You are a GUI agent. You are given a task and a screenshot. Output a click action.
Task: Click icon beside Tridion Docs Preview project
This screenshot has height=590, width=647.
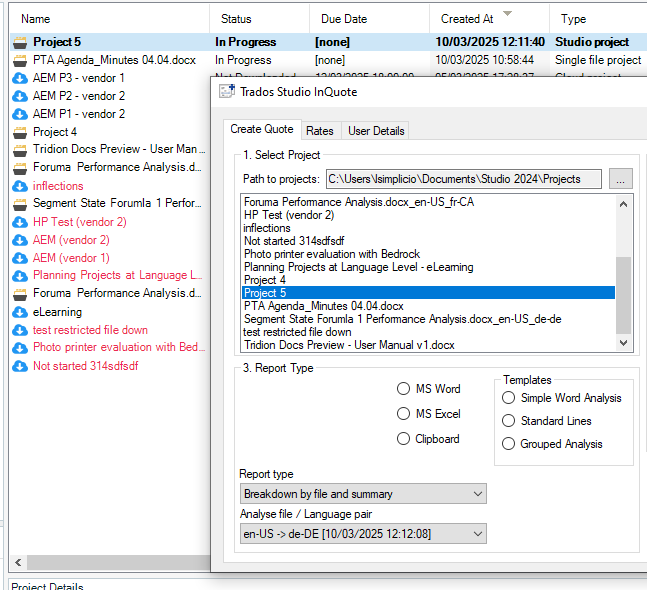point(20,150)
